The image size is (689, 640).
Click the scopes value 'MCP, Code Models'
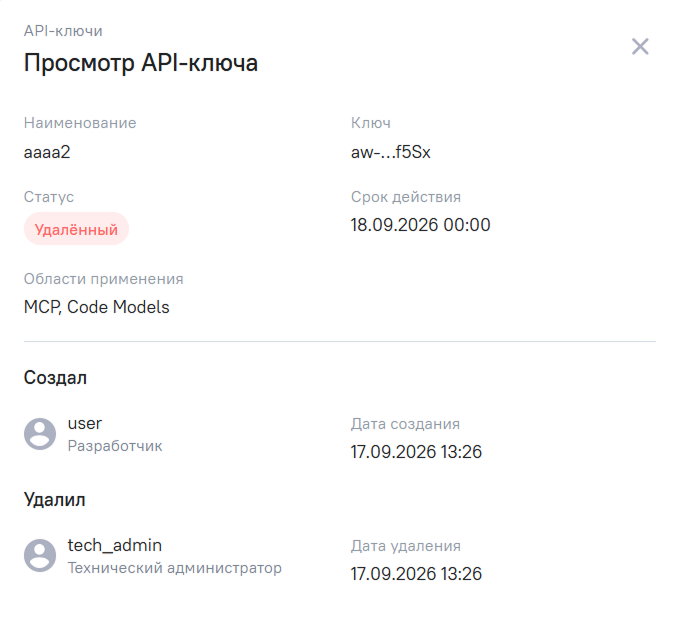click(96, 307)
